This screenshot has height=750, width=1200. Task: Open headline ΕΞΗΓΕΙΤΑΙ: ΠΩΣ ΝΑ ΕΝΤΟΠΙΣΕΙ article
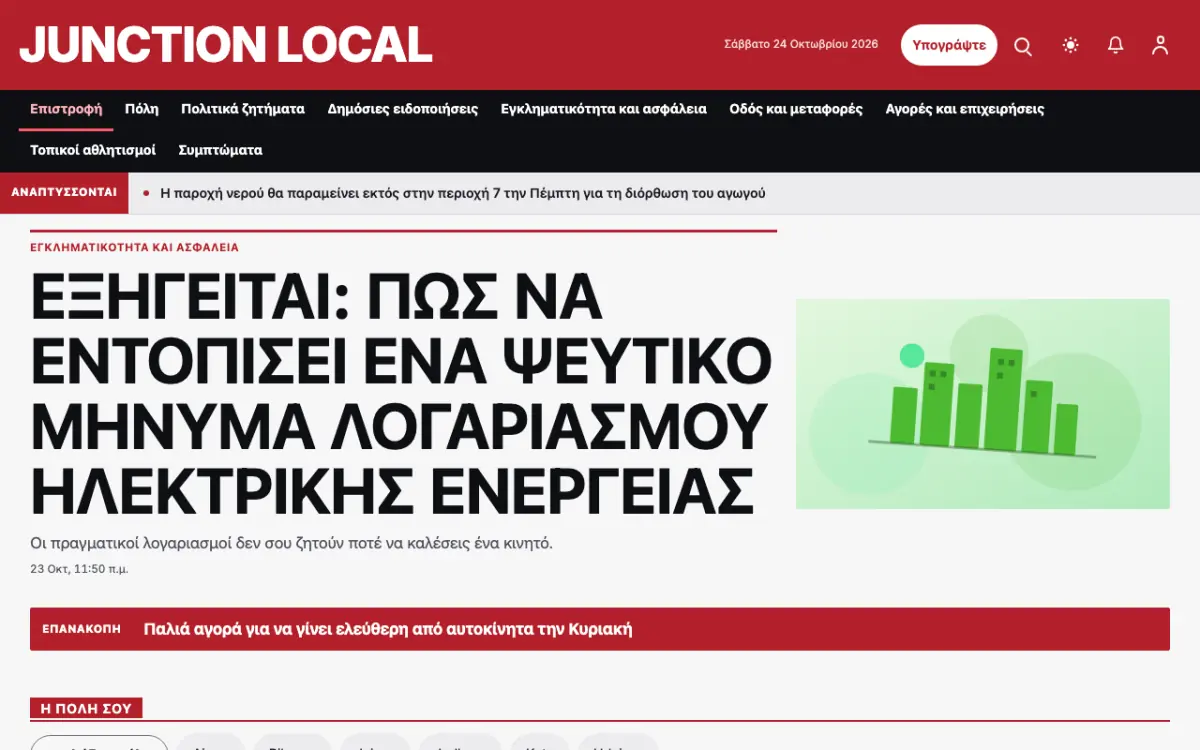(x=401, y=393)
